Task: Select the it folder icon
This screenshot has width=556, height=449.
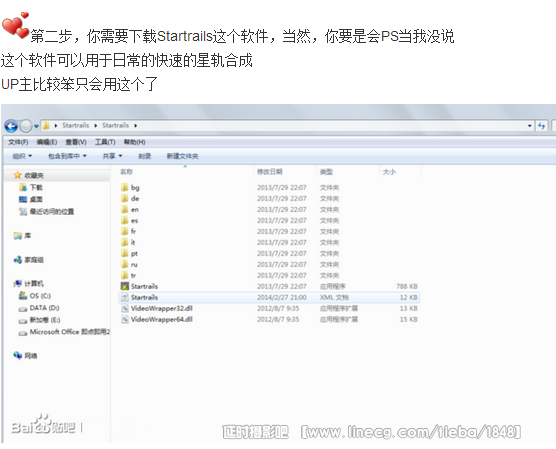Action: pyautogui.click(x=124, y=242)
